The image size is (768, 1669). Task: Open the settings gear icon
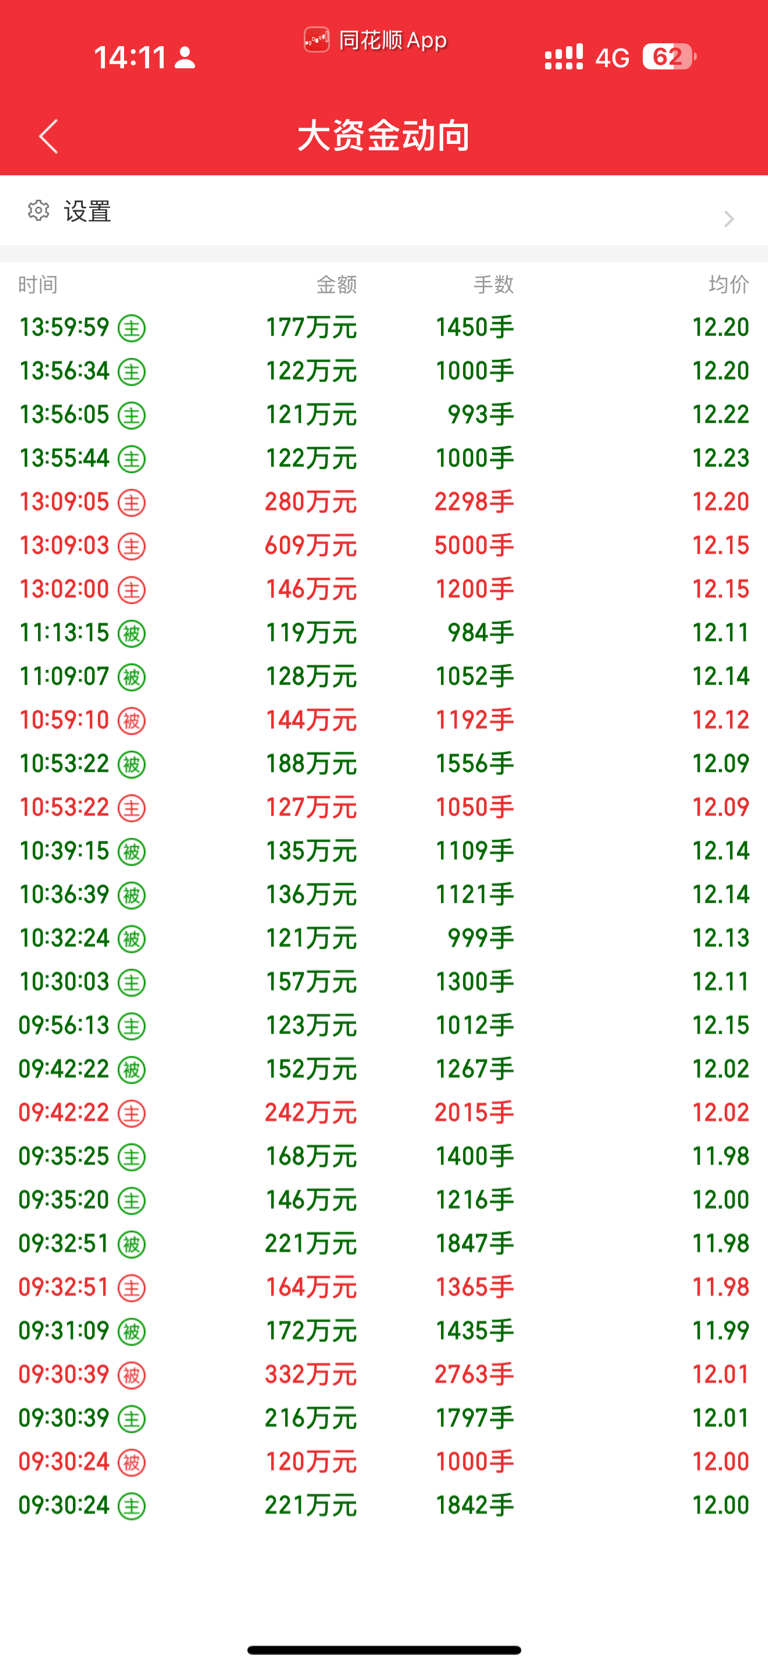pos(38,210)
